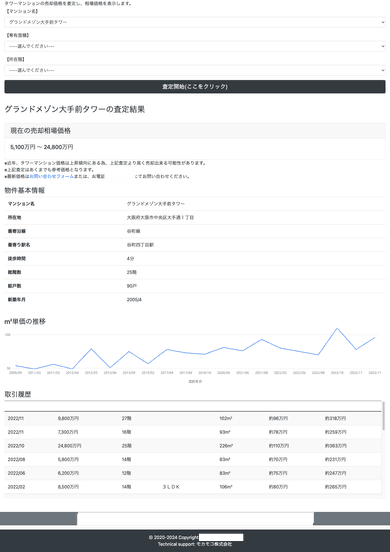Click the 谷町線 railway line value

tap(133, 231)
